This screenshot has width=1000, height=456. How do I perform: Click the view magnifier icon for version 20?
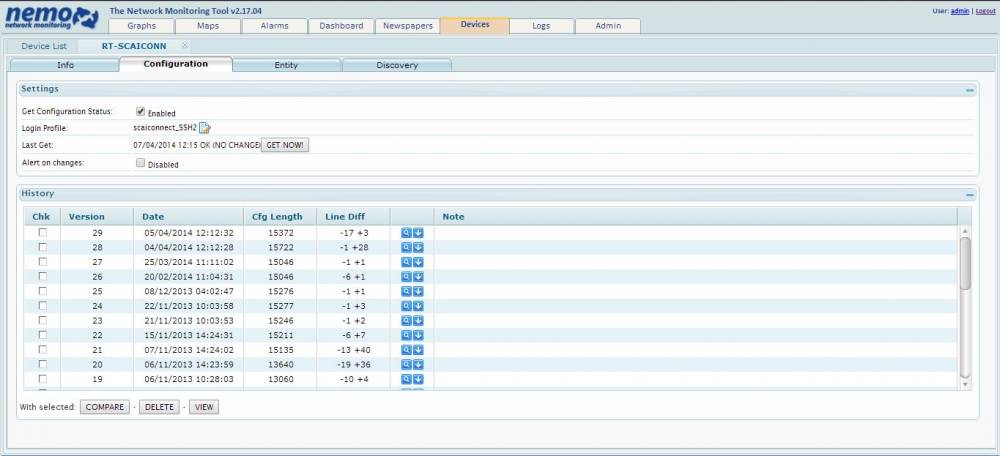coord(406,365)
